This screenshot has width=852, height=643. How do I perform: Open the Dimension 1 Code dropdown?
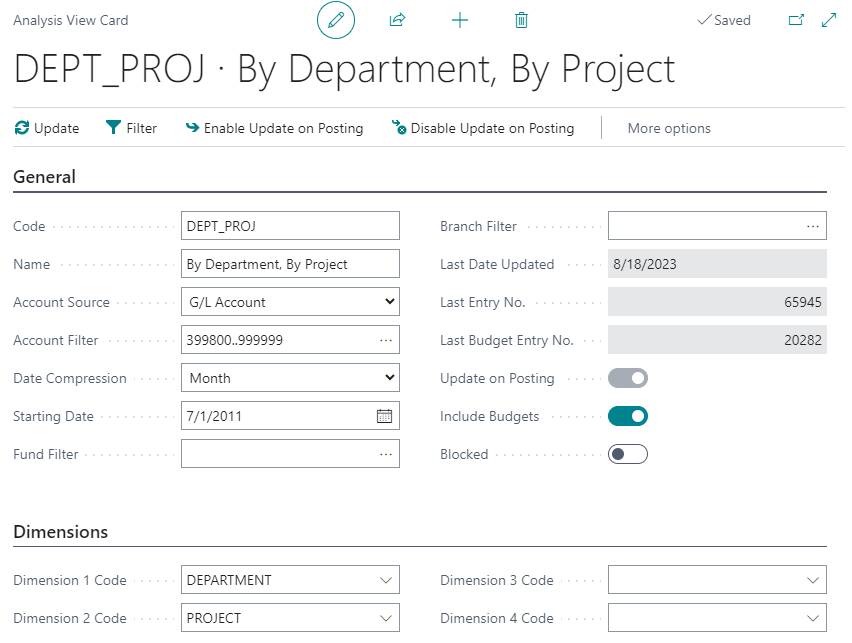click(290, 580)
